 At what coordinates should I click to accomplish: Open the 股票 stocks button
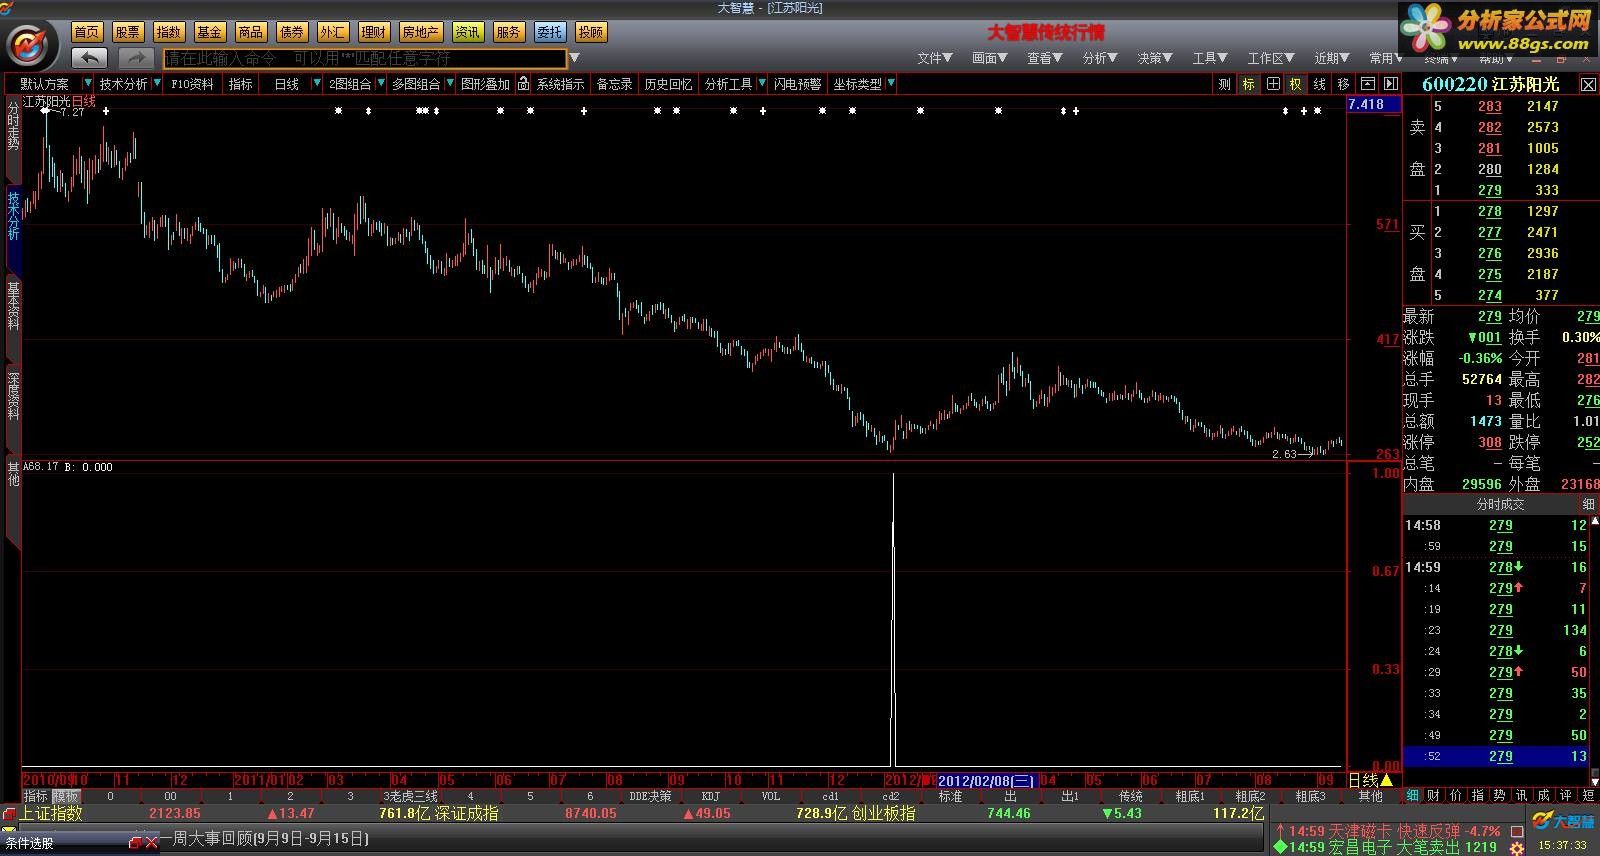pyautogui.click(x=128, y=32)
